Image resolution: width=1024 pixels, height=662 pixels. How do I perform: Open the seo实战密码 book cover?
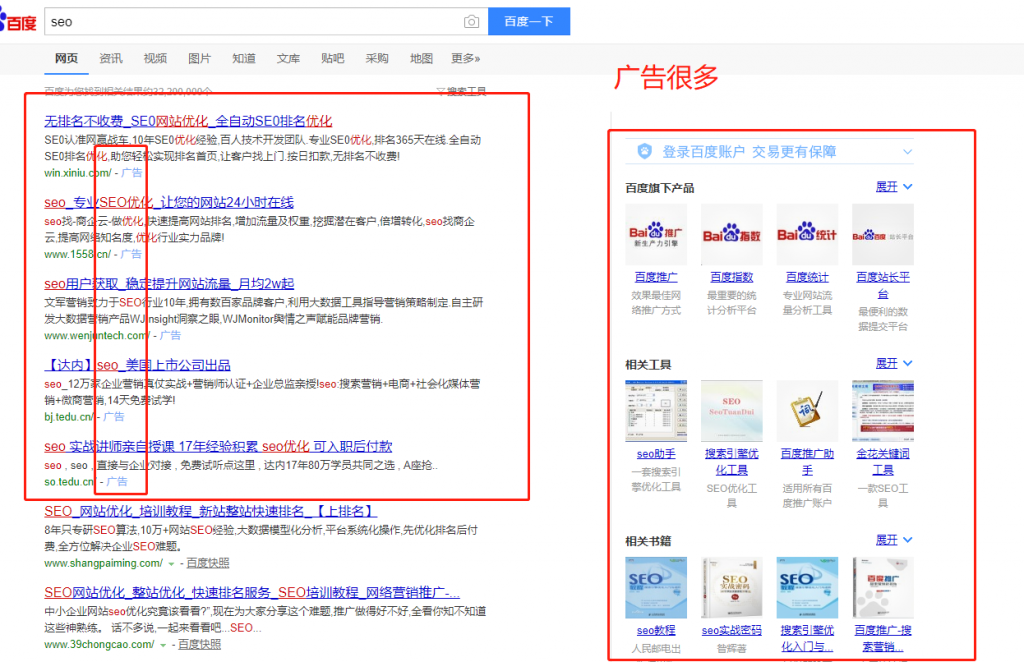(731, 588)
